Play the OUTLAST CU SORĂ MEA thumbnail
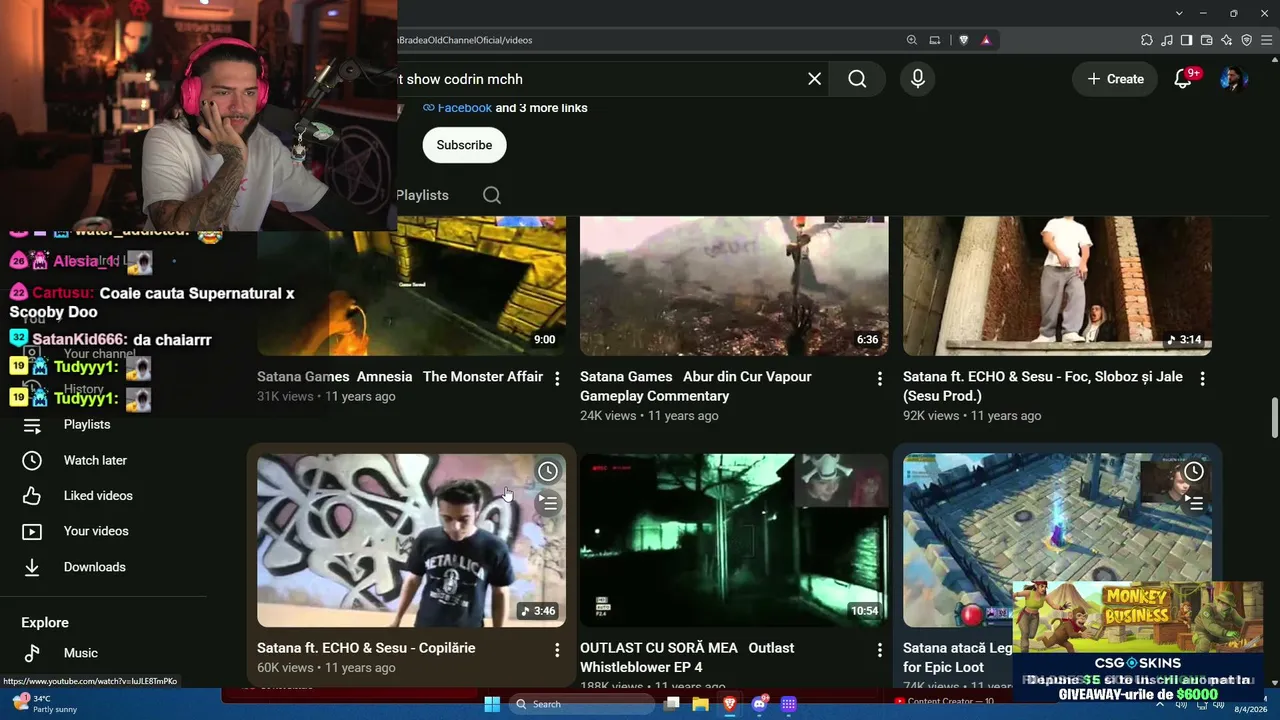The height and width of the screenshot is (720, 1280). pyautogui.click(x=734, y=540)
